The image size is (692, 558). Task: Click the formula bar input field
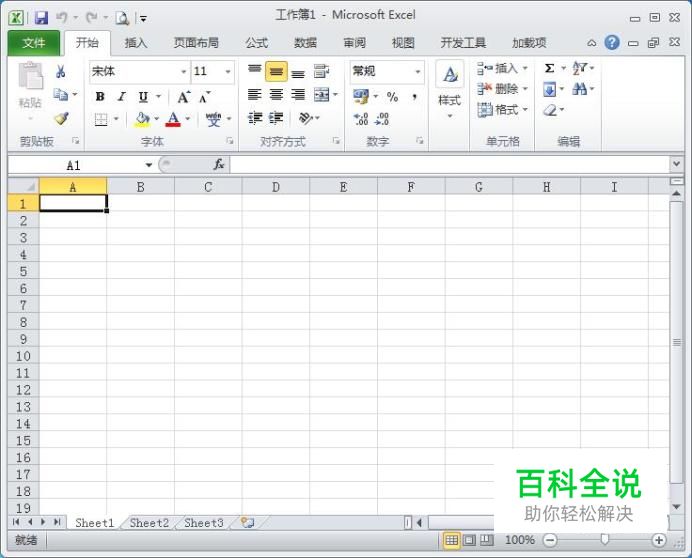pos(449,165)
